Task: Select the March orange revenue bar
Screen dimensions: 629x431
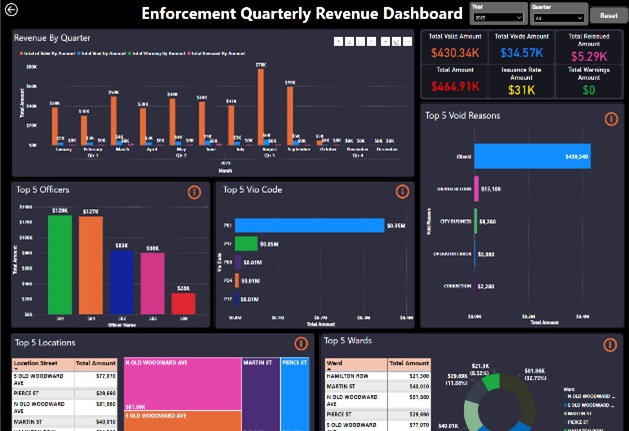Action: 114,121
